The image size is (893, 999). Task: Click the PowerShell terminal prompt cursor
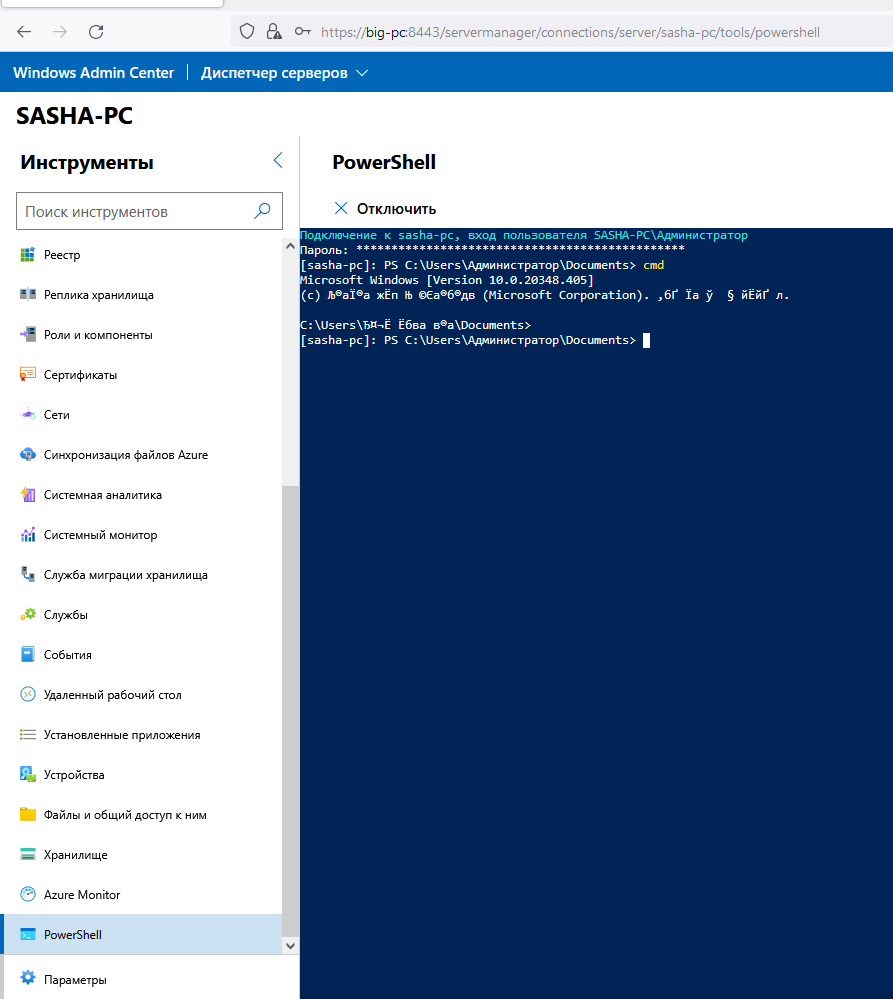click(x=647, y=340)
